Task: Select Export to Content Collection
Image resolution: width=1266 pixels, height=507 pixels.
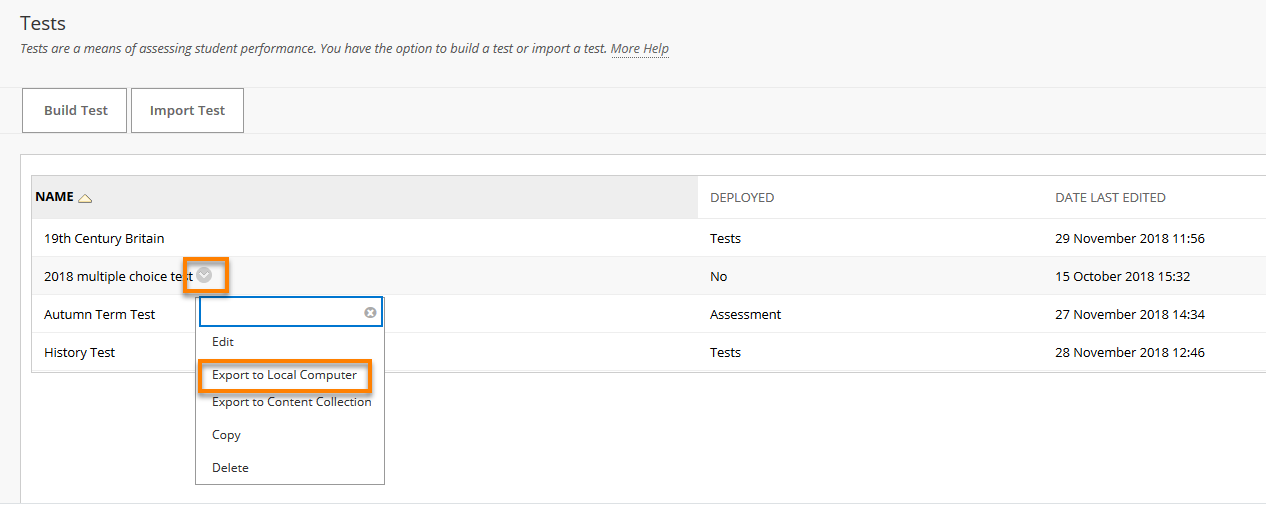Action: click(291, 402)
